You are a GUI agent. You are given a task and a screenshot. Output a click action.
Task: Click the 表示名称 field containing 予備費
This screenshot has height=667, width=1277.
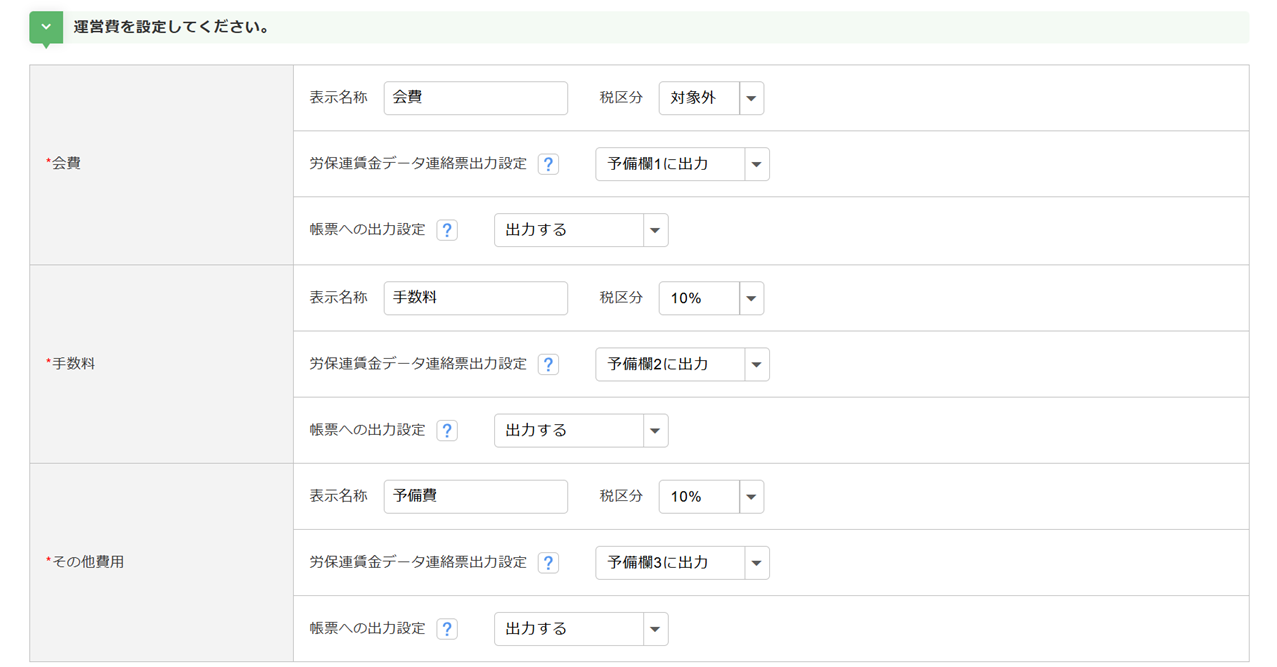(x=475, y=497)
